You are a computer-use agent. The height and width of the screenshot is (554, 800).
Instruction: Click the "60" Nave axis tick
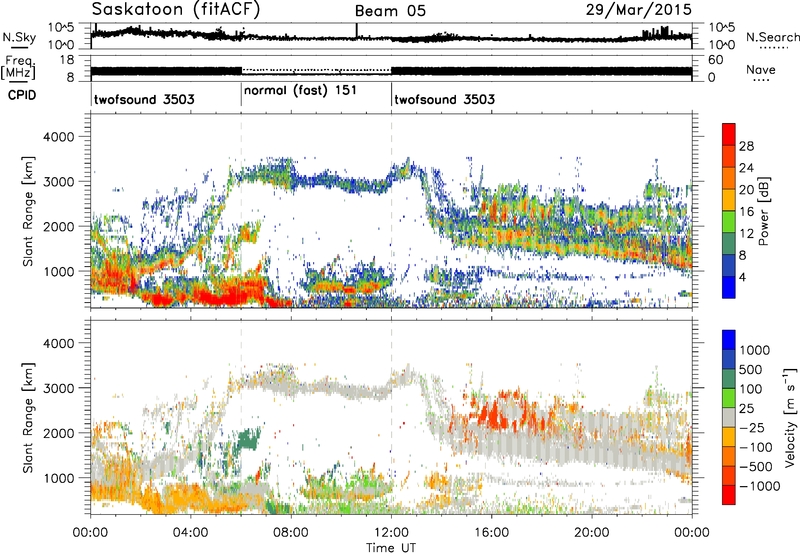(x=716, y=60)
